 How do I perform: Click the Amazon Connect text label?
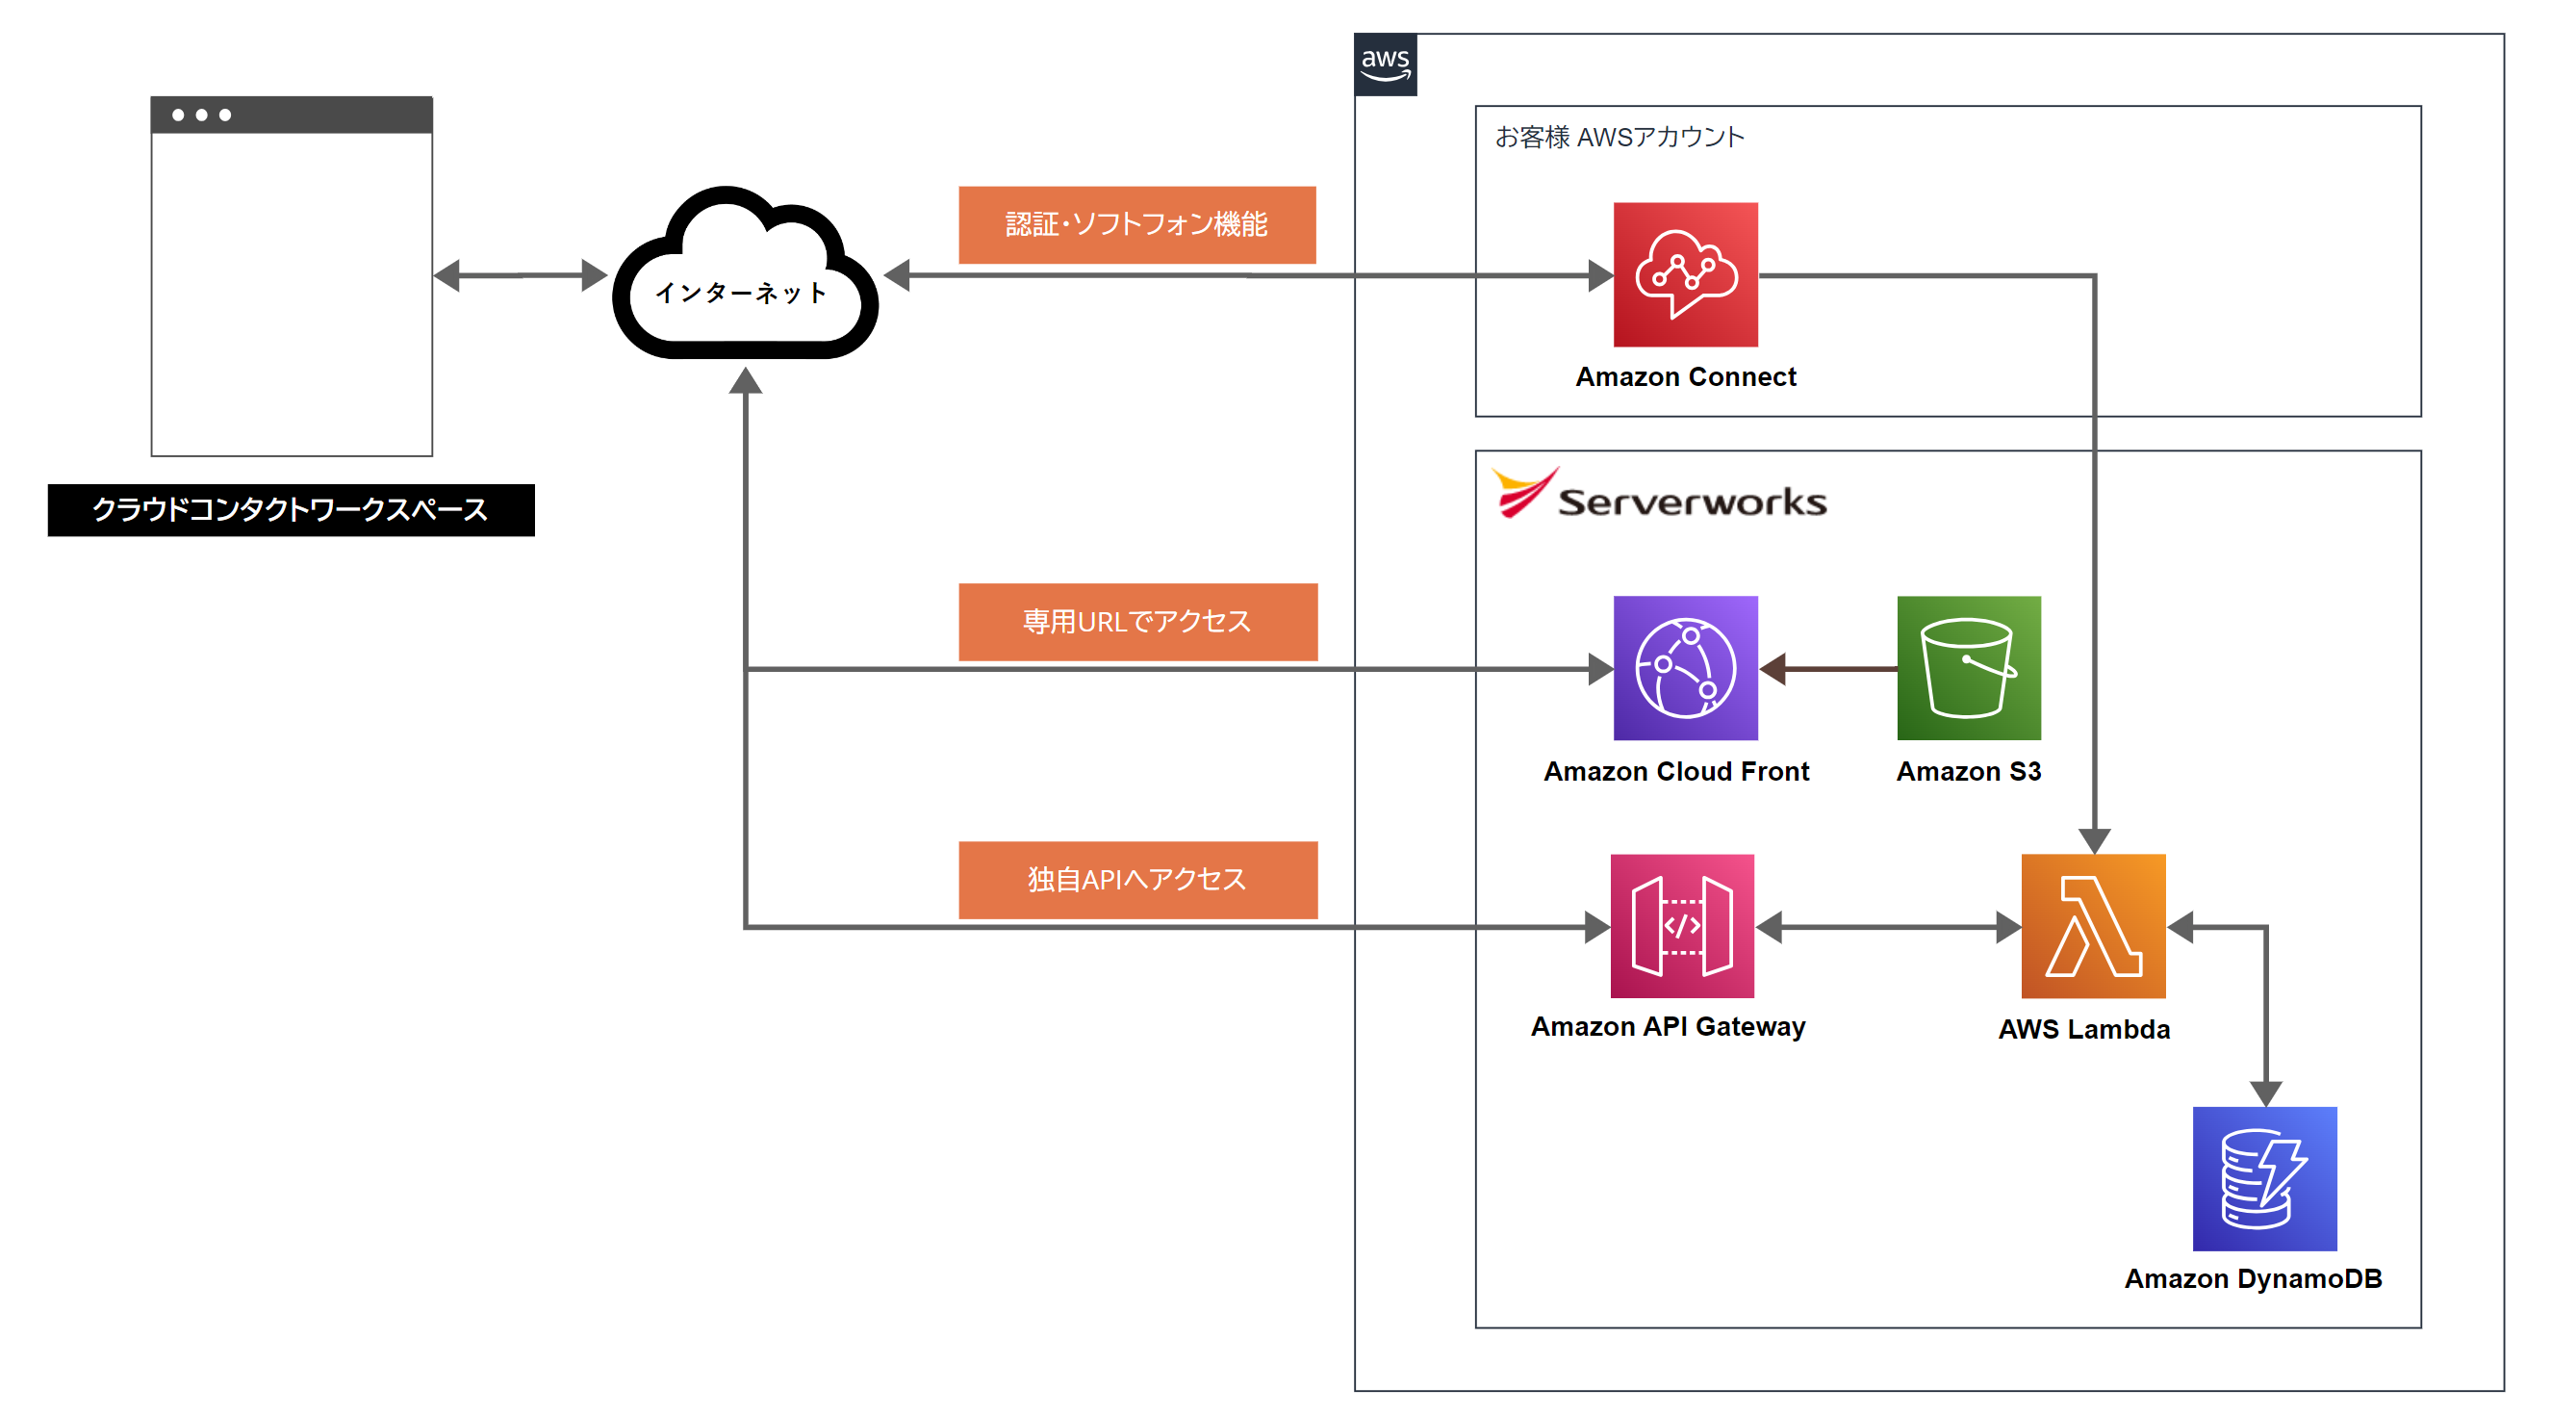point(1685,377)
